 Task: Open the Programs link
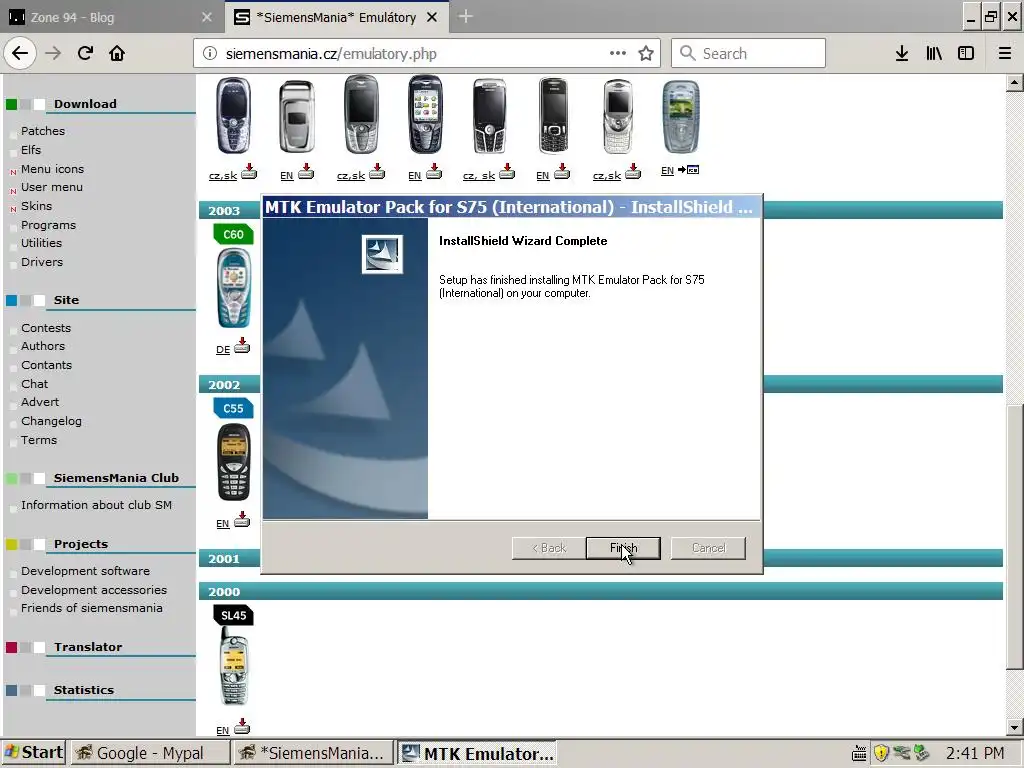click(48, 225)
